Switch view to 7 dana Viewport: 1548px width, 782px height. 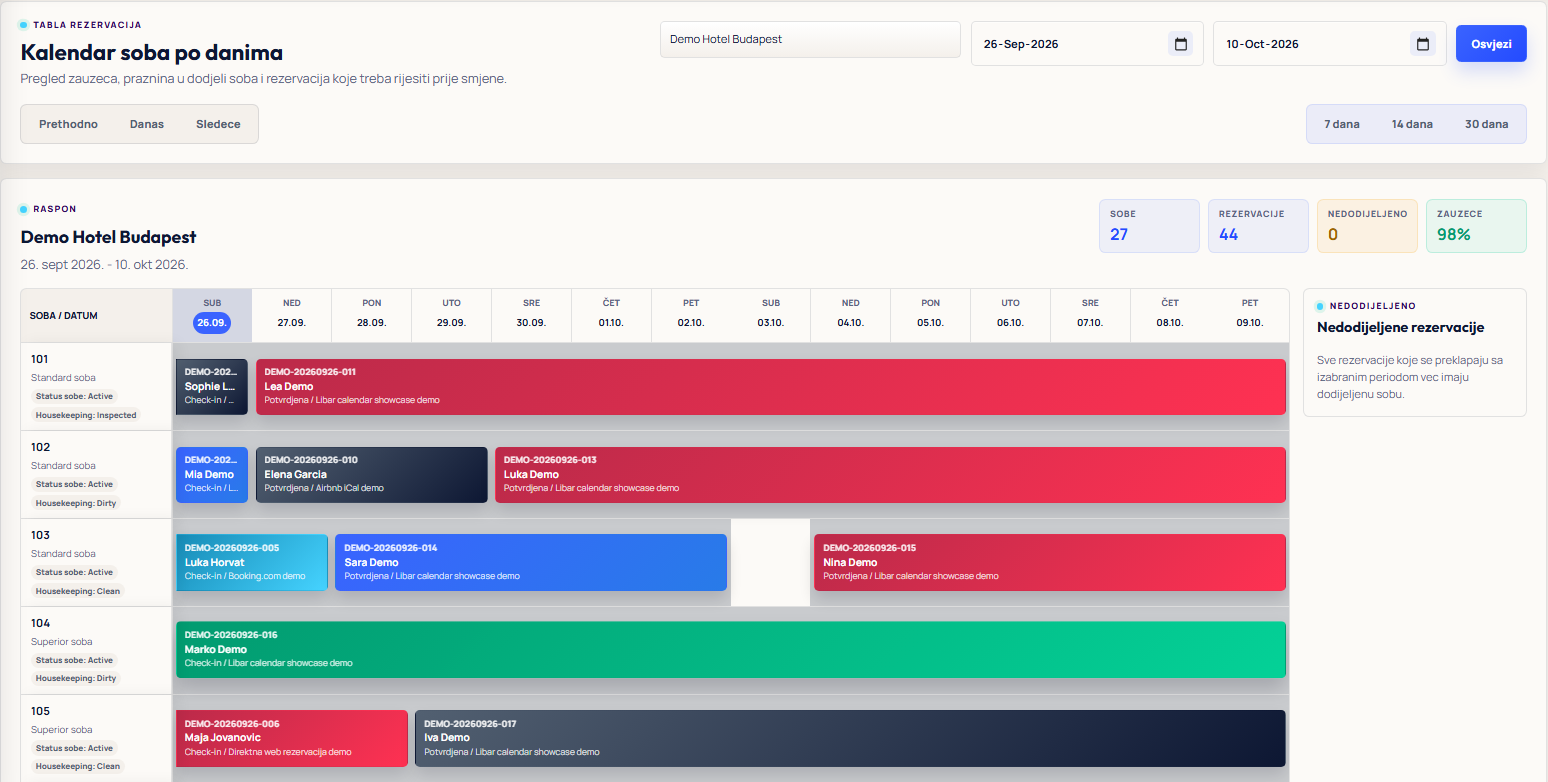coord(1342,124)
